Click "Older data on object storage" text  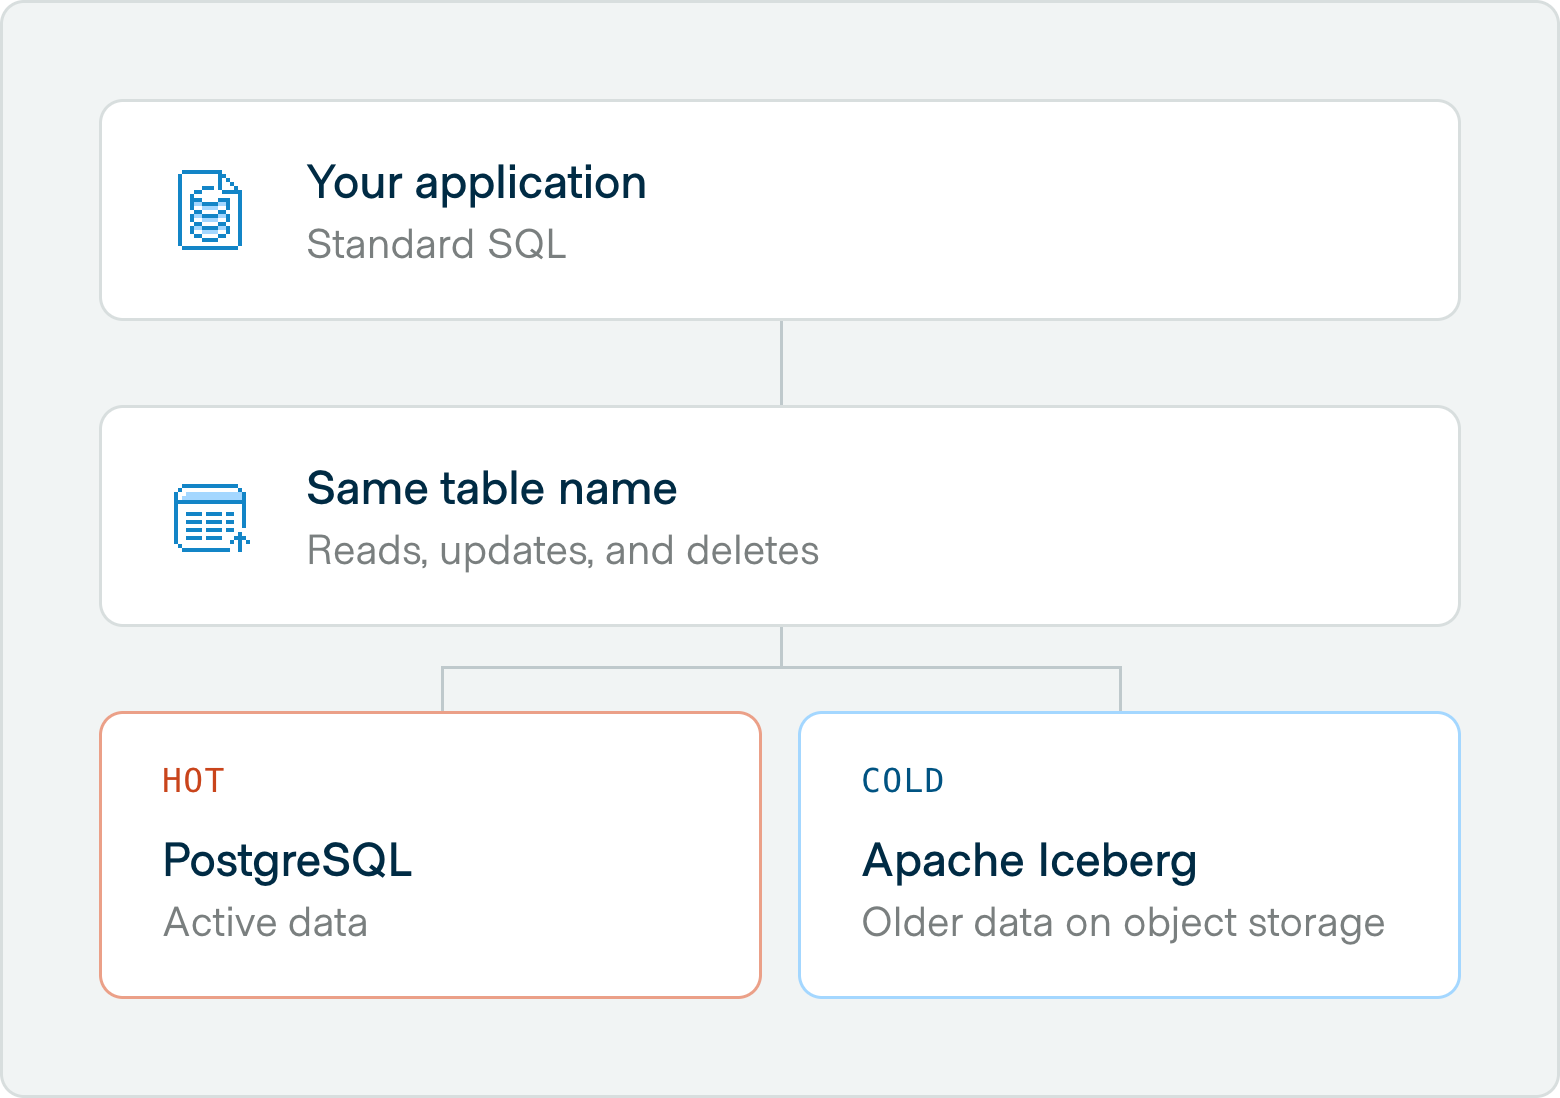tap(1124, 923)
